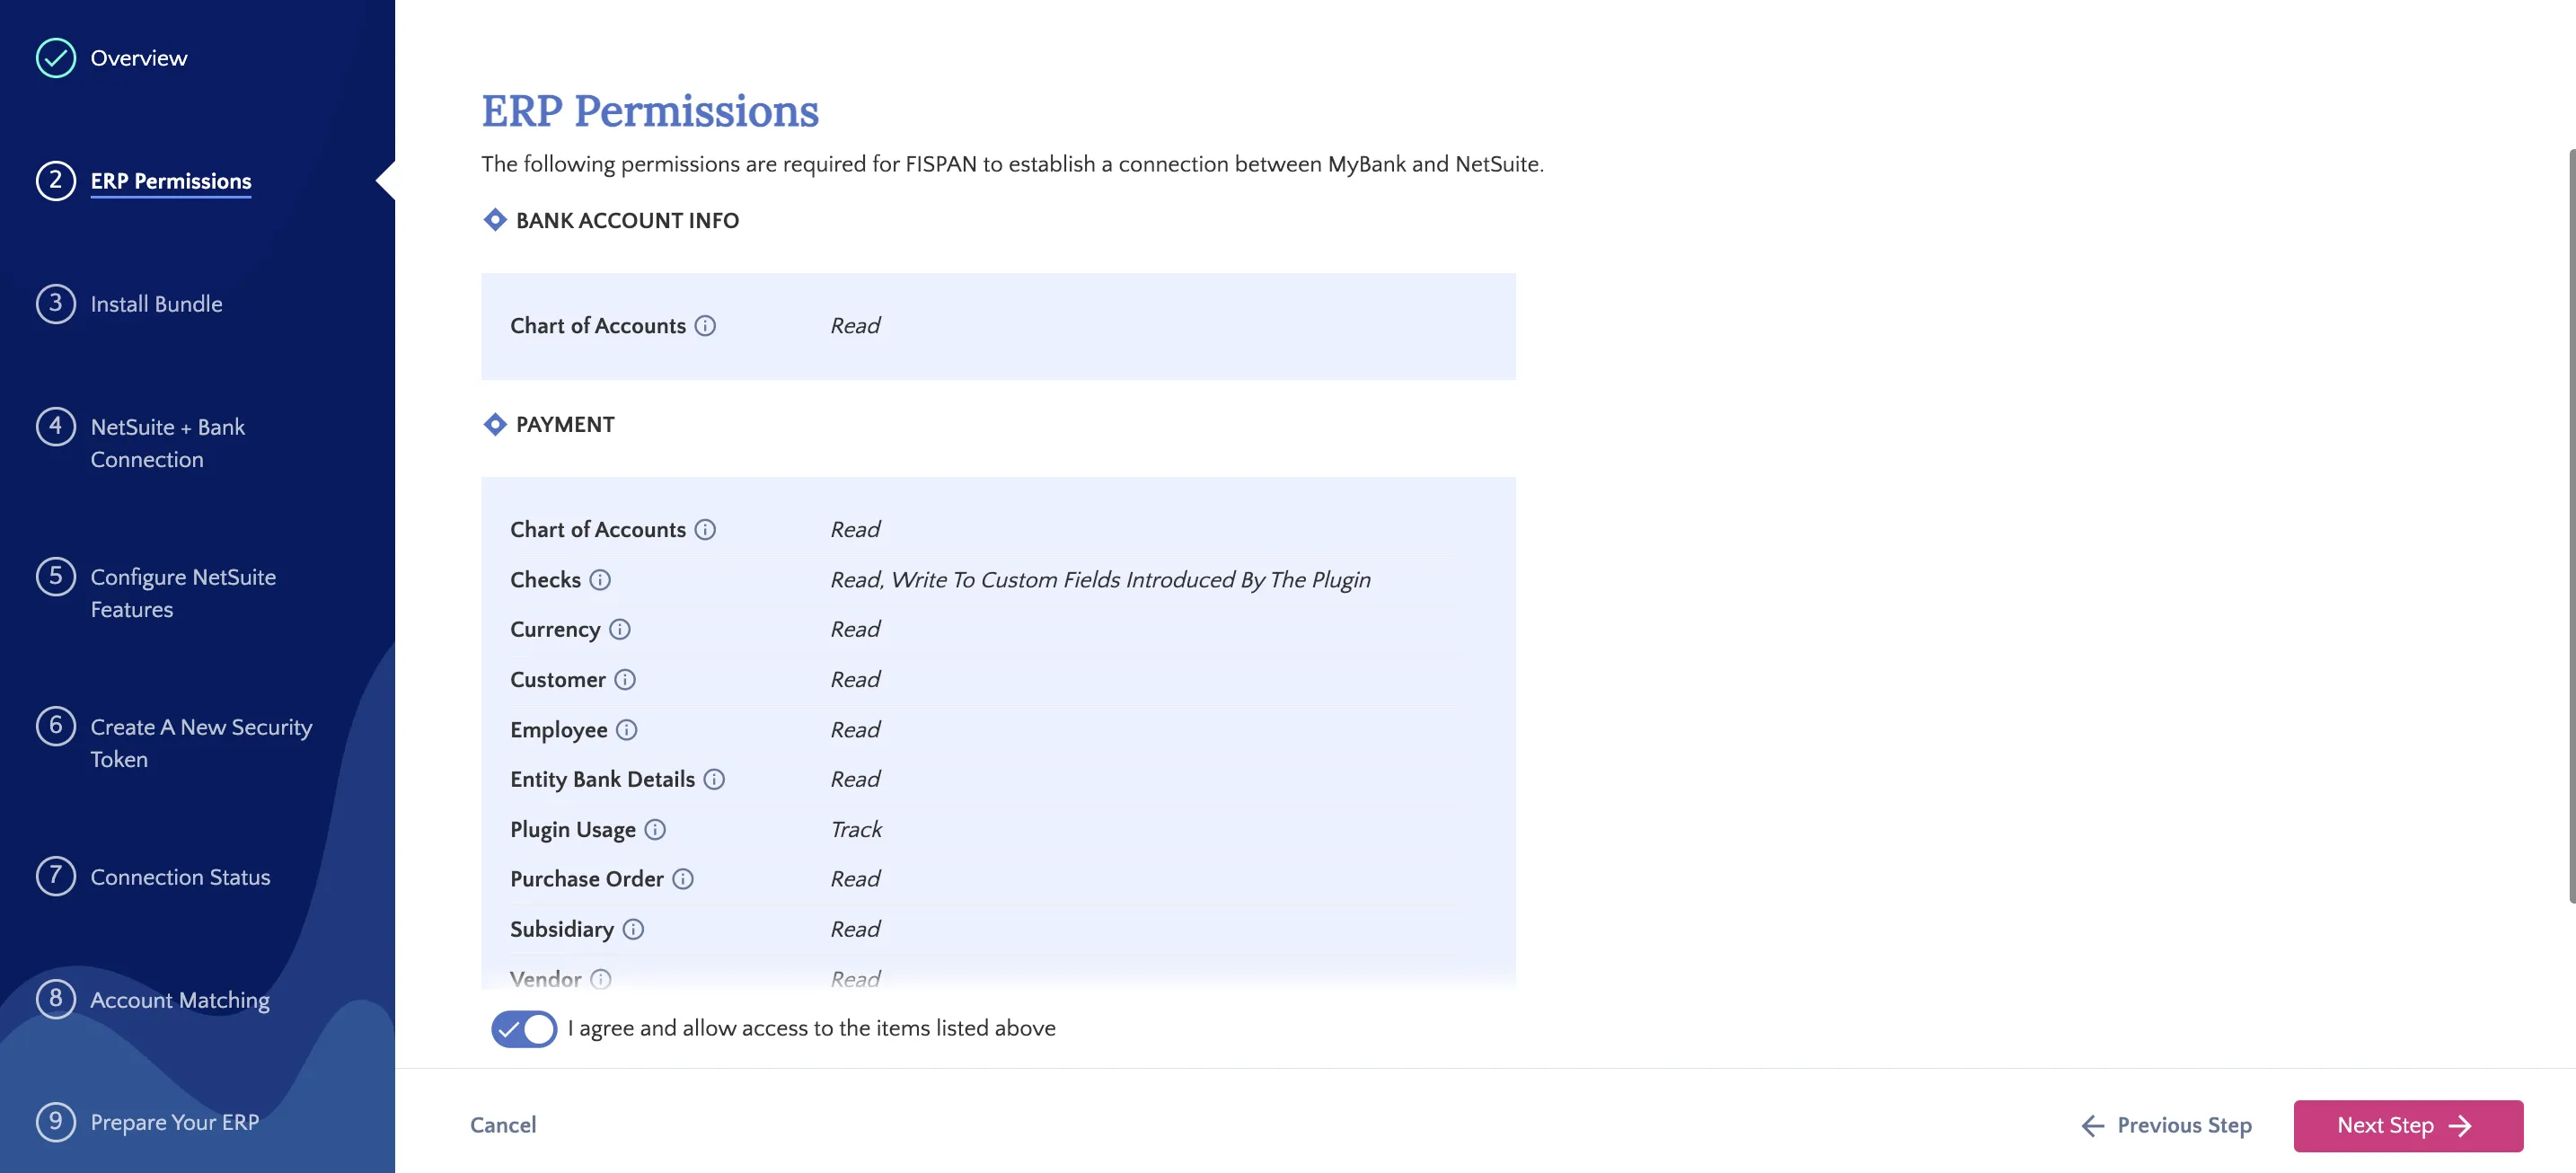Open info tooltip for Employee

[x=627, y=730]
